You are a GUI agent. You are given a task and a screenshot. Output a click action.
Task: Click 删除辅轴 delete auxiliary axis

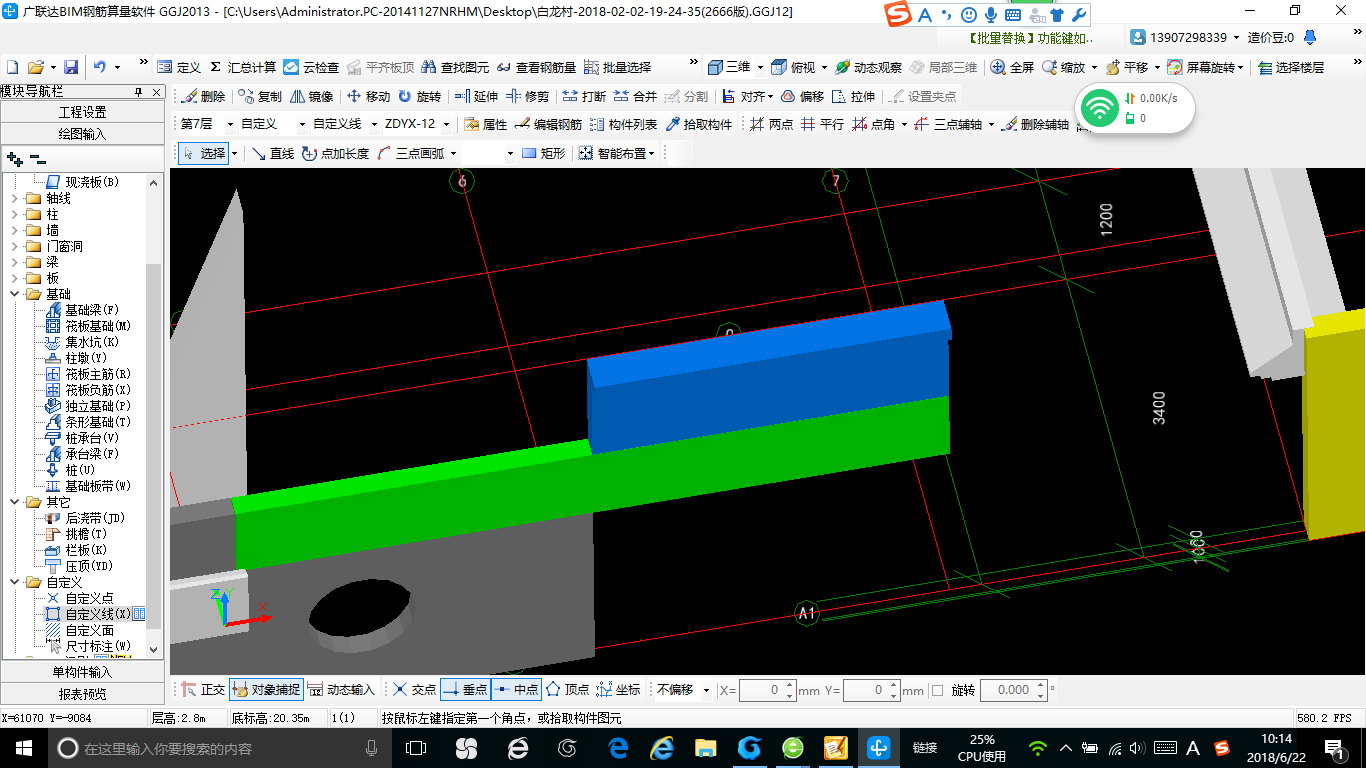tap(1035, 125)
